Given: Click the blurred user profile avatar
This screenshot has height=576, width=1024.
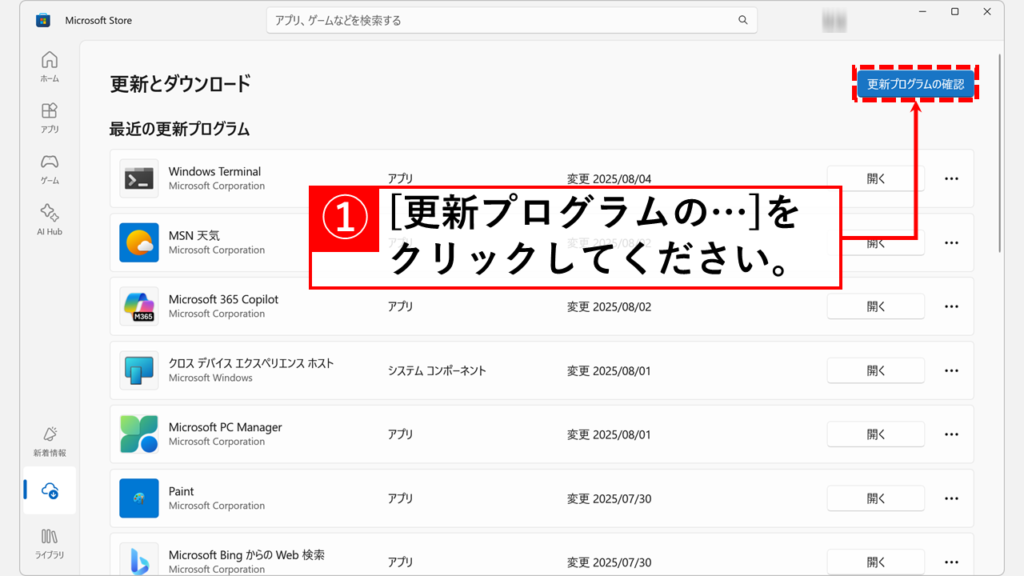Looking at the screenshot, I should (834, 21).
